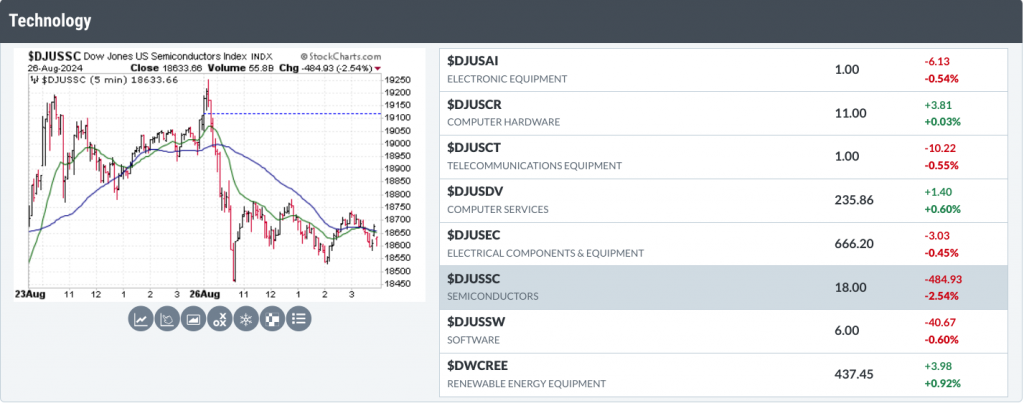Screen dimensions: 1024x403
Task: Open the summary list icon
Action: click(299, 319)
